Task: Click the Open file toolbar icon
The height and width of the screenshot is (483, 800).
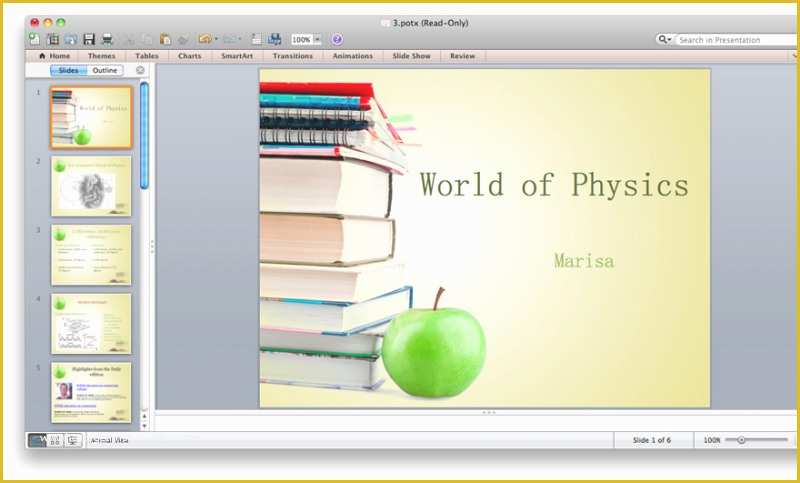Action: click(x=70, y=39)
